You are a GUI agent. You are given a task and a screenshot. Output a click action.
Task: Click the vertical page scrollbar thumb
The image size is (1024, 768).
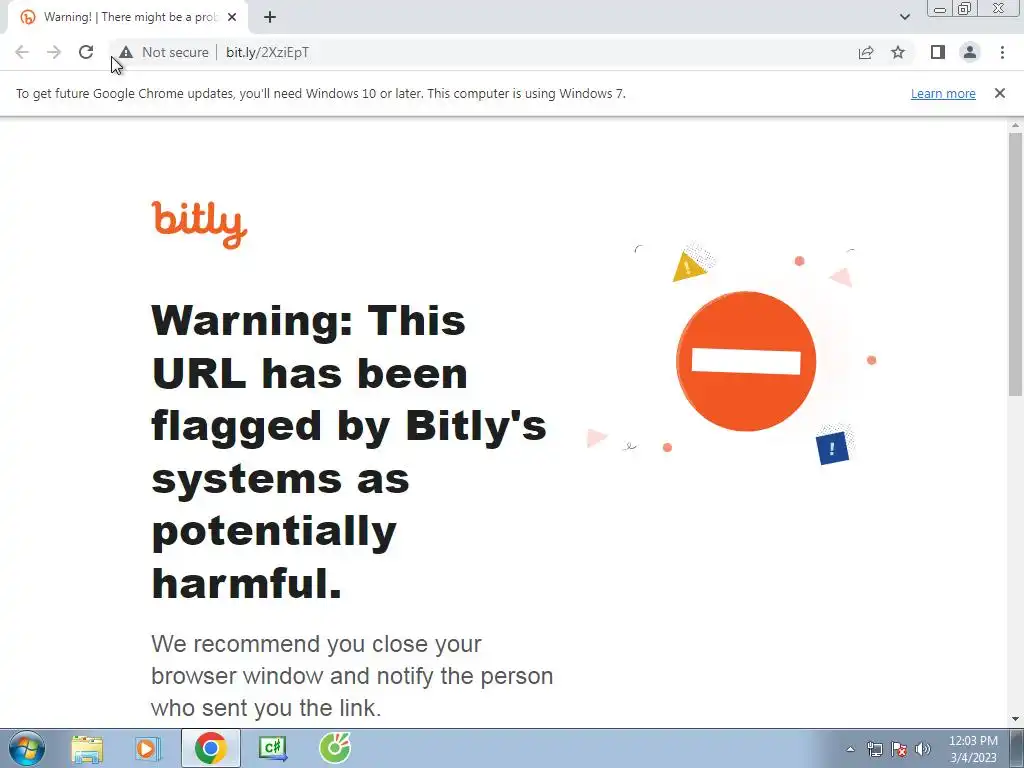coord(1015,264)
